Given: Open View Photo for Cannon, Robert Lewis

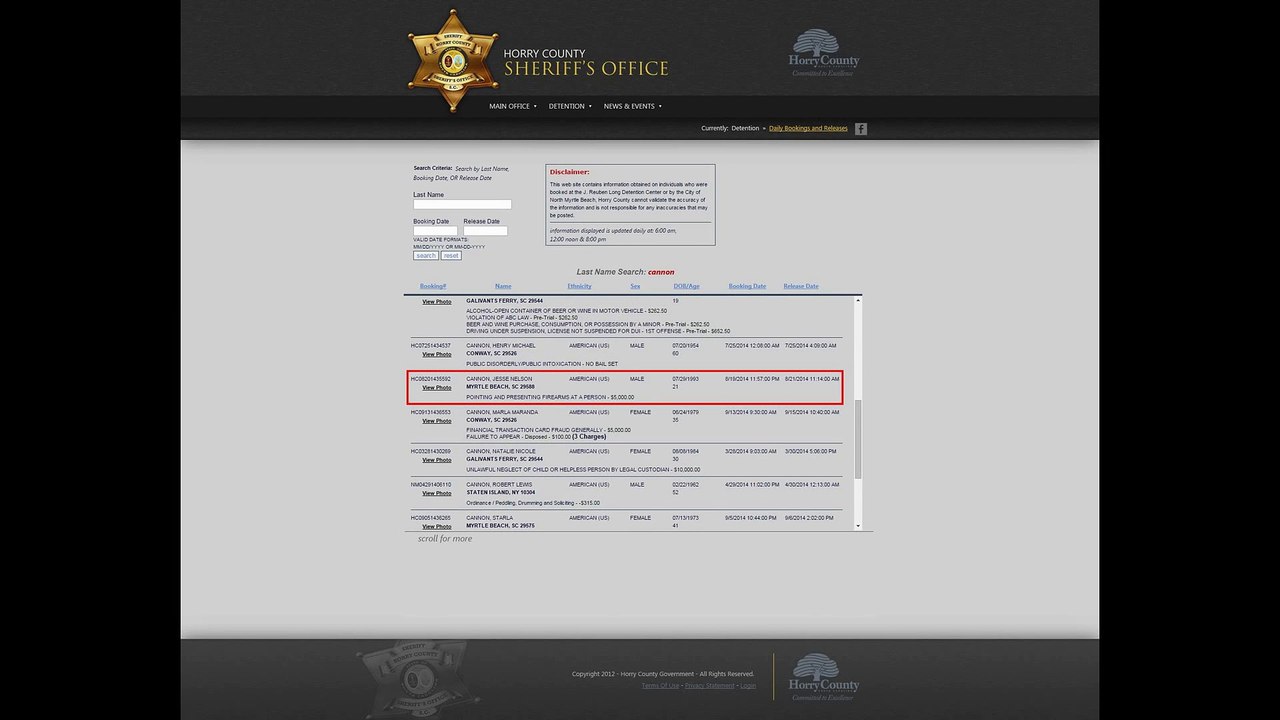Looking at the screenshot, I should pyautogui.click(x=436, y=493).
